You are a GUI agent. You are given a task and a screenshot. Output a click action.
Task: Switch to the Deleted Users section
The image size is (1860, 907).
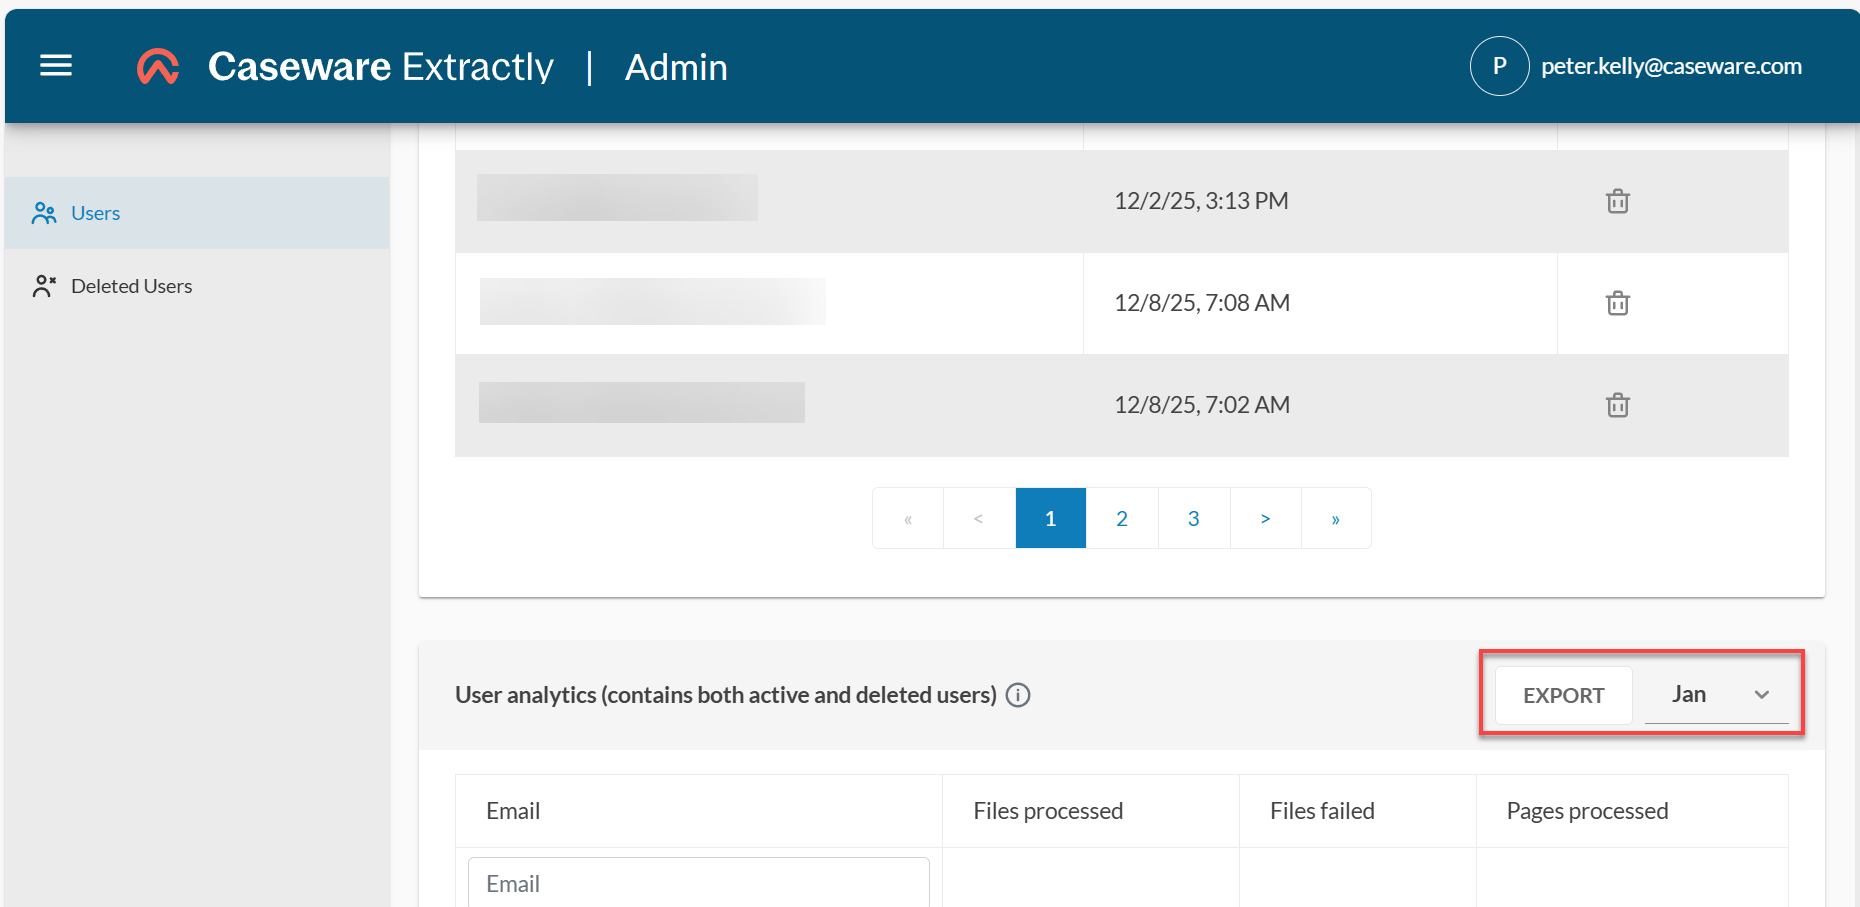click(x=130, y=285)
